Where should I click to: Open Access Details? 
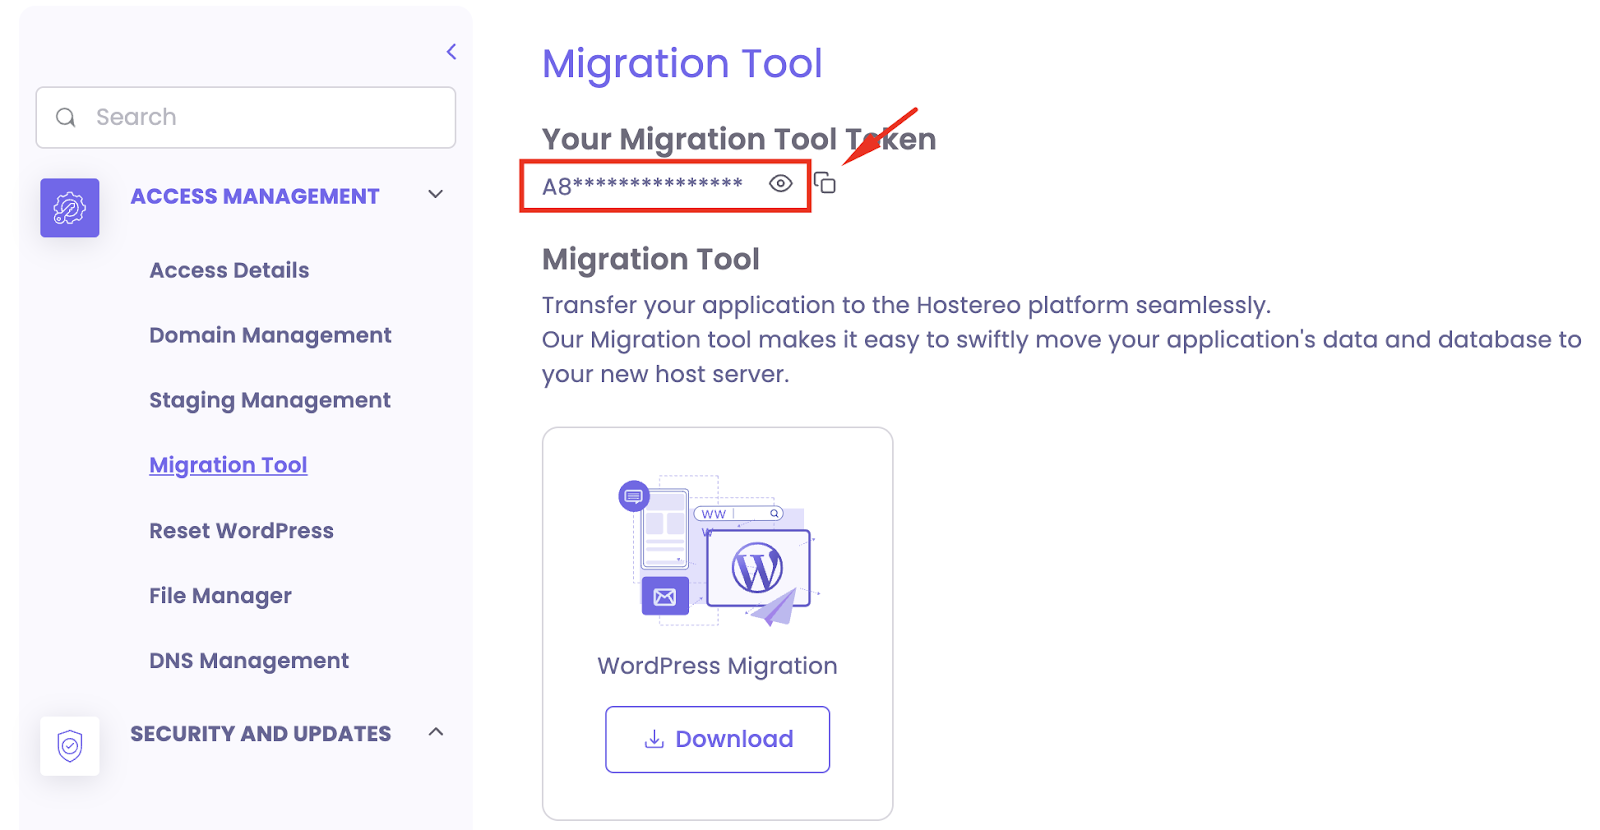pos(229,270)
